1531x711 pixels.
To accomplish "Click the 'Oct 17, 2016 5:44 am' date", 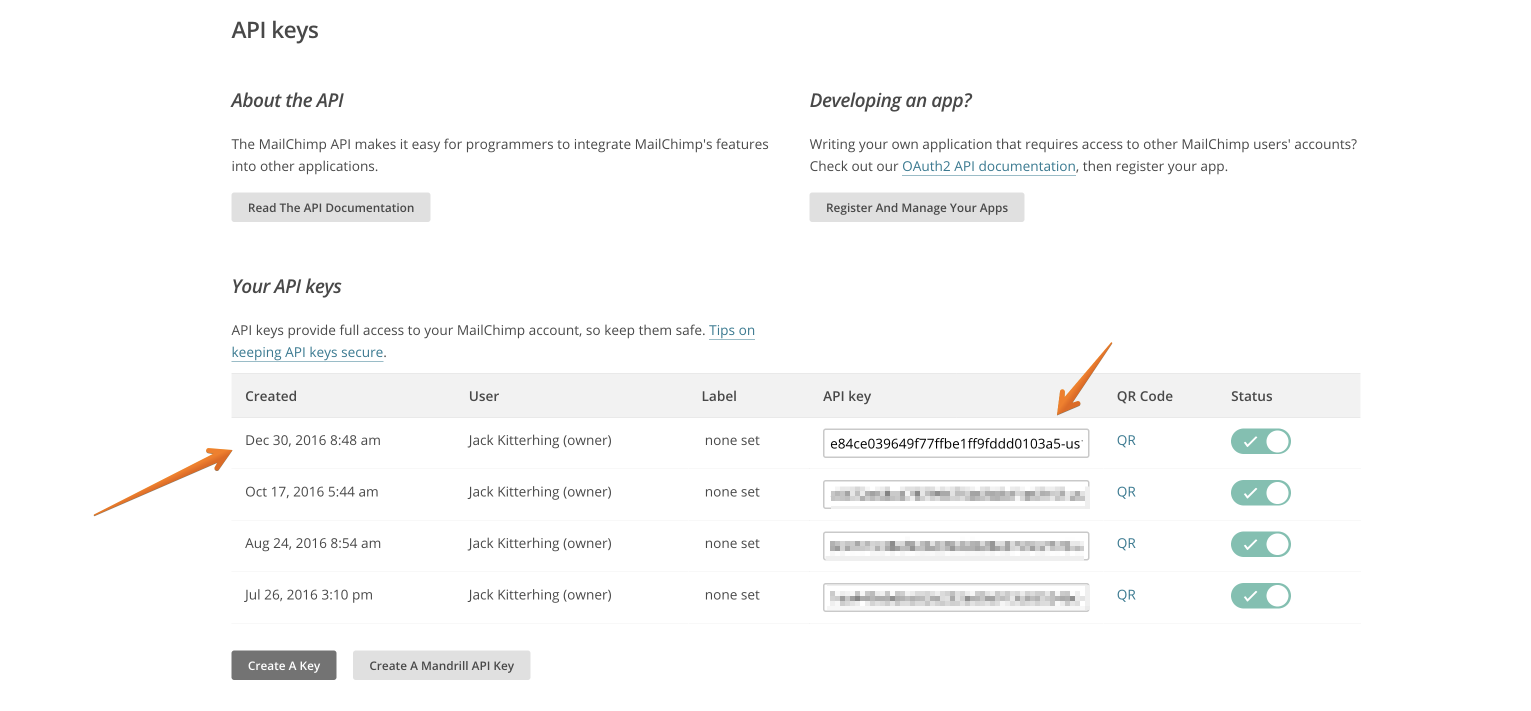I will (312, 492).
